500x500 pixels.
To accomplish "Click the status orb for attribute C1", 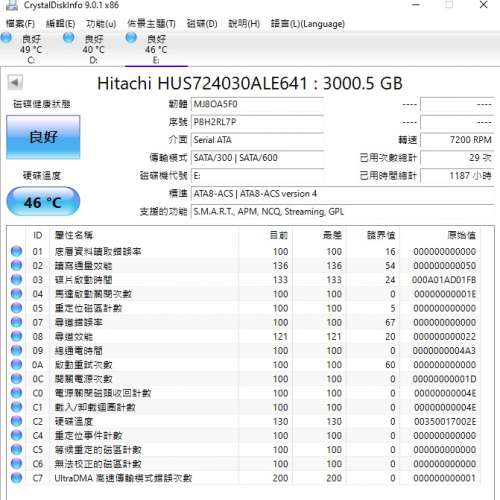I will coord(16,407).
